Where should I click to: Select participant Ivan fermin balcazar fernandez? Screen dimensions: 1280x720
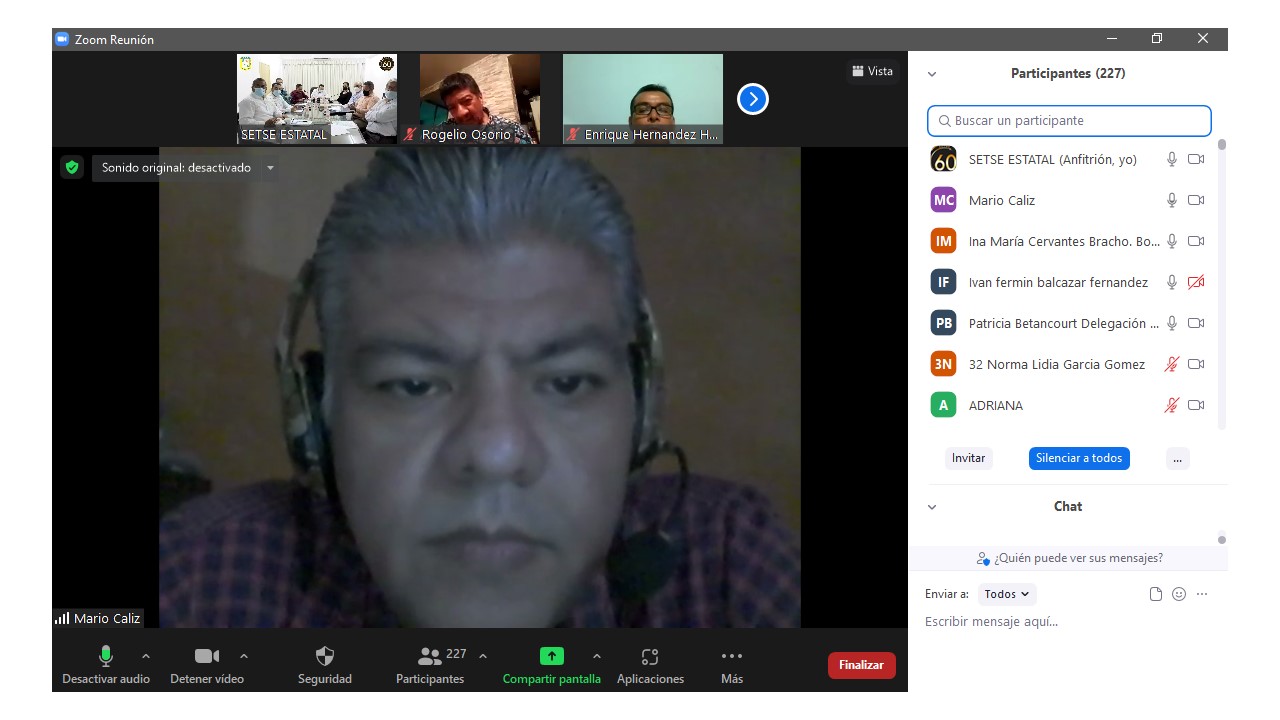point(1069,282)
